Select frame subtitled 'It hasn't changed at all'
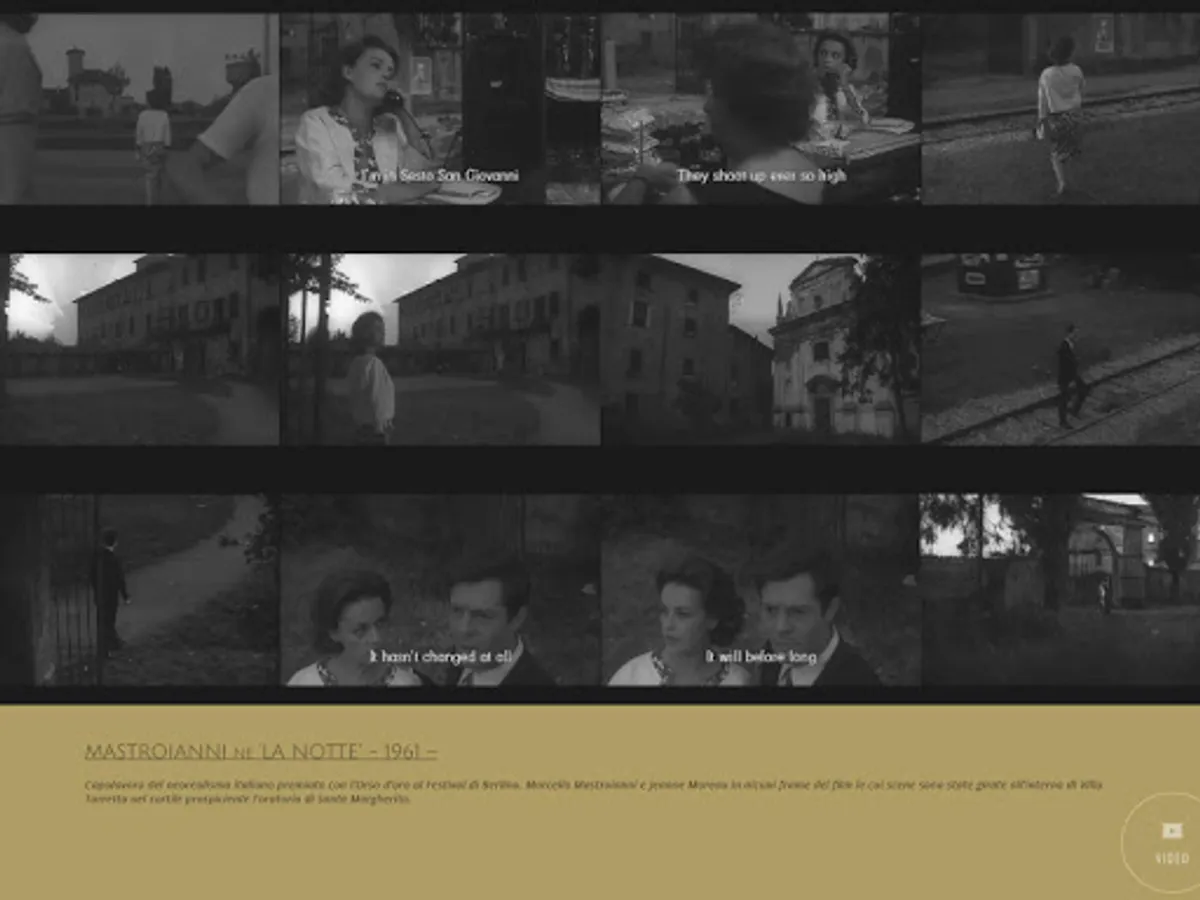This screenshot has height=900, width=1200. point(440,589)
